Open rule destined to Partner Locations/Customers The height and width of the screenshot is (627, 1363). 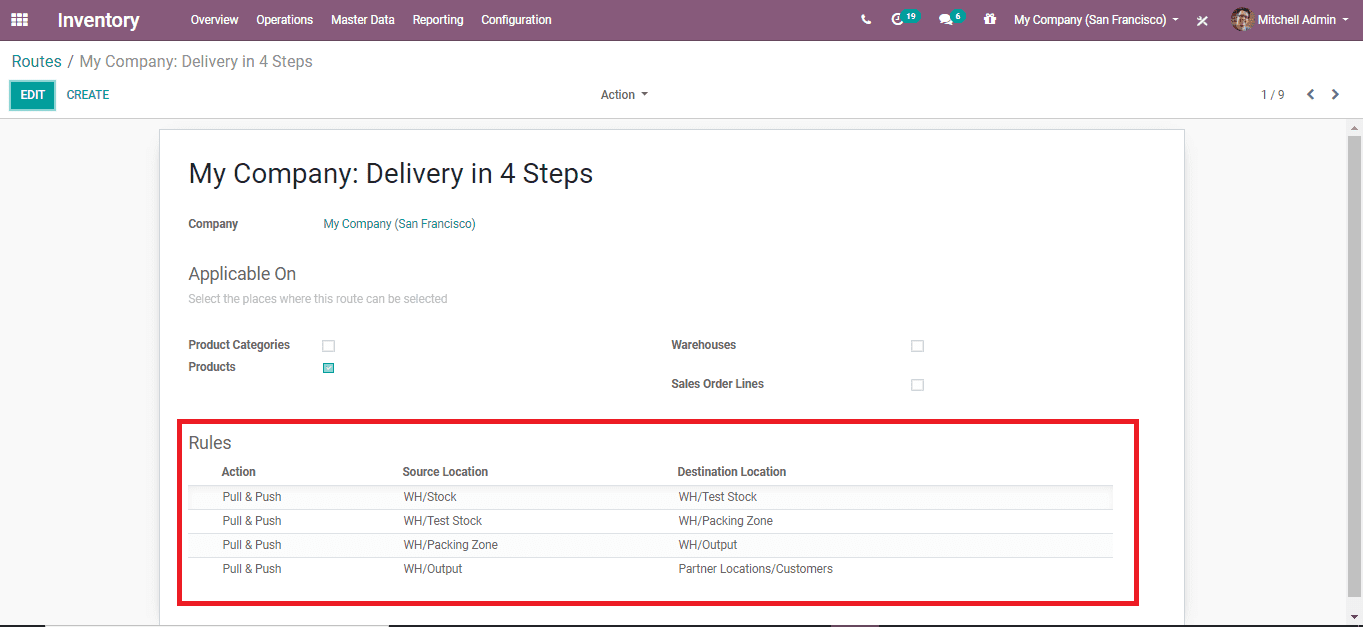(x=650, y=569)
